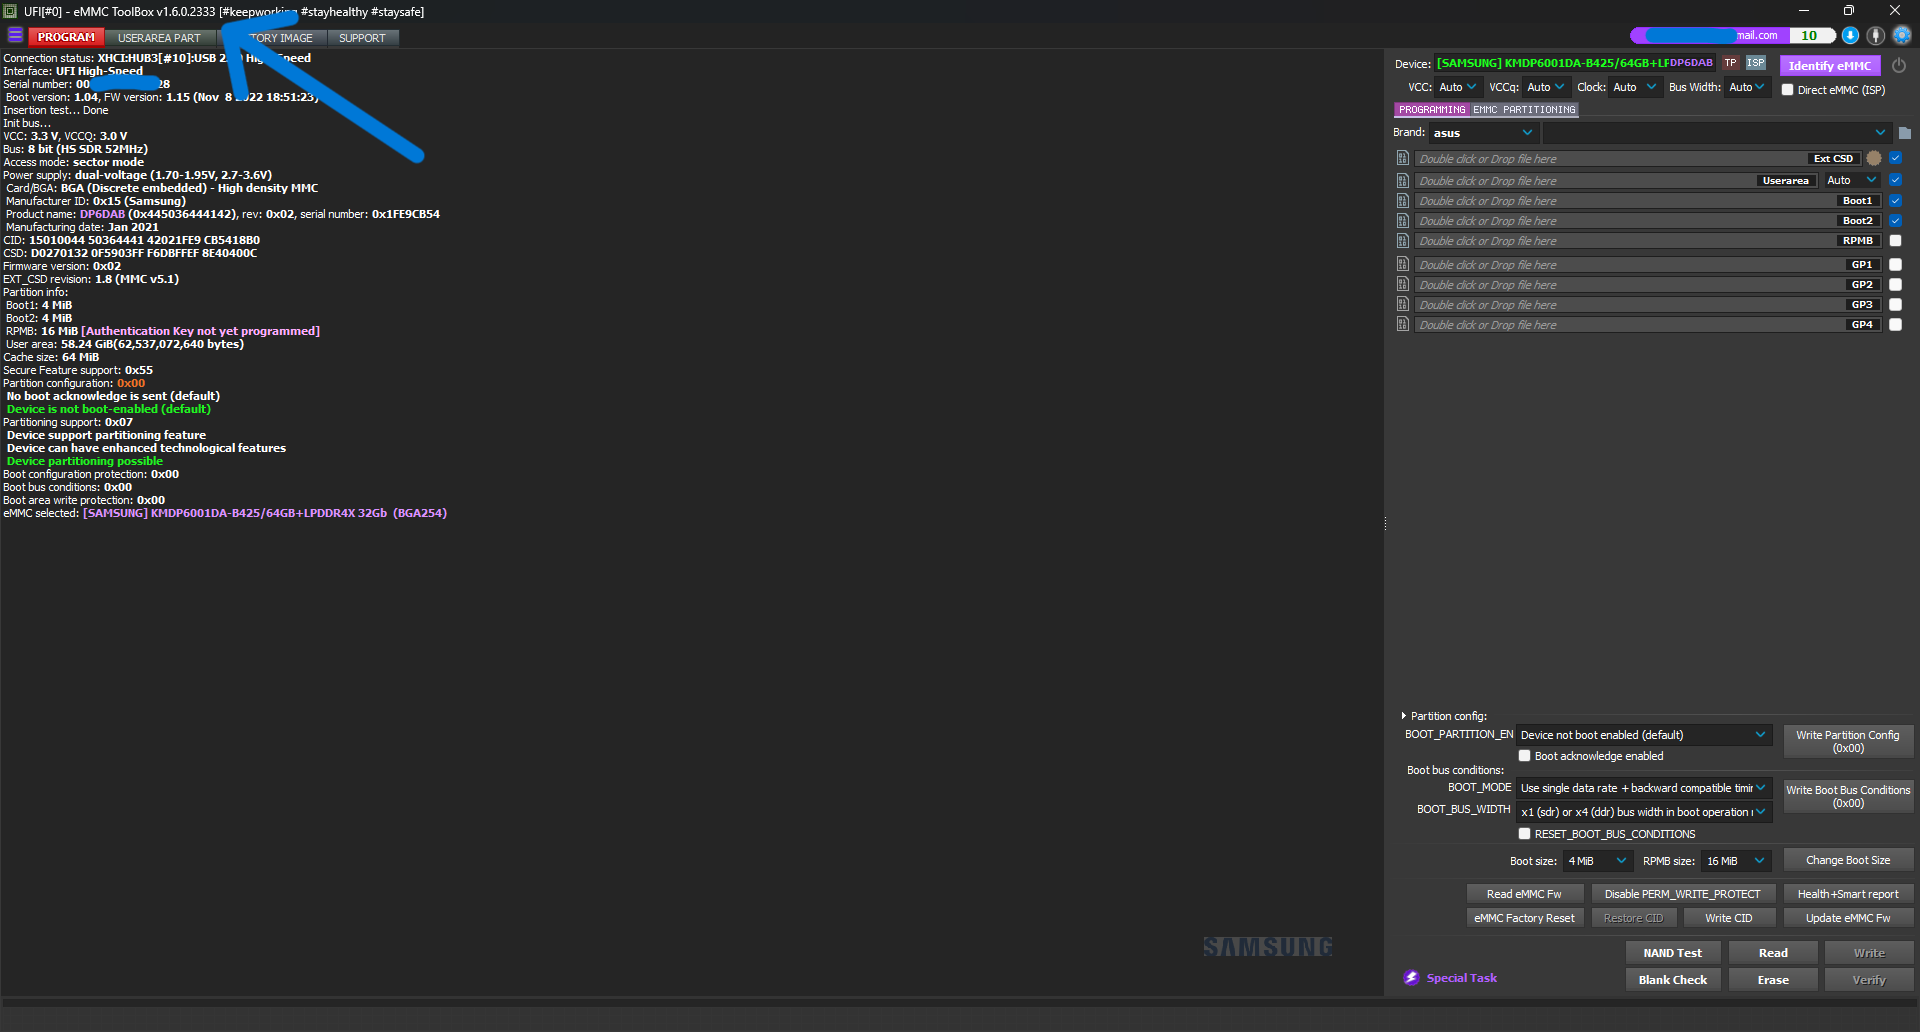The image size is (1920, 1032).
Task: Check RESET_BOOT_BUS_CONDITIONS box
Action: point(1524,833)
